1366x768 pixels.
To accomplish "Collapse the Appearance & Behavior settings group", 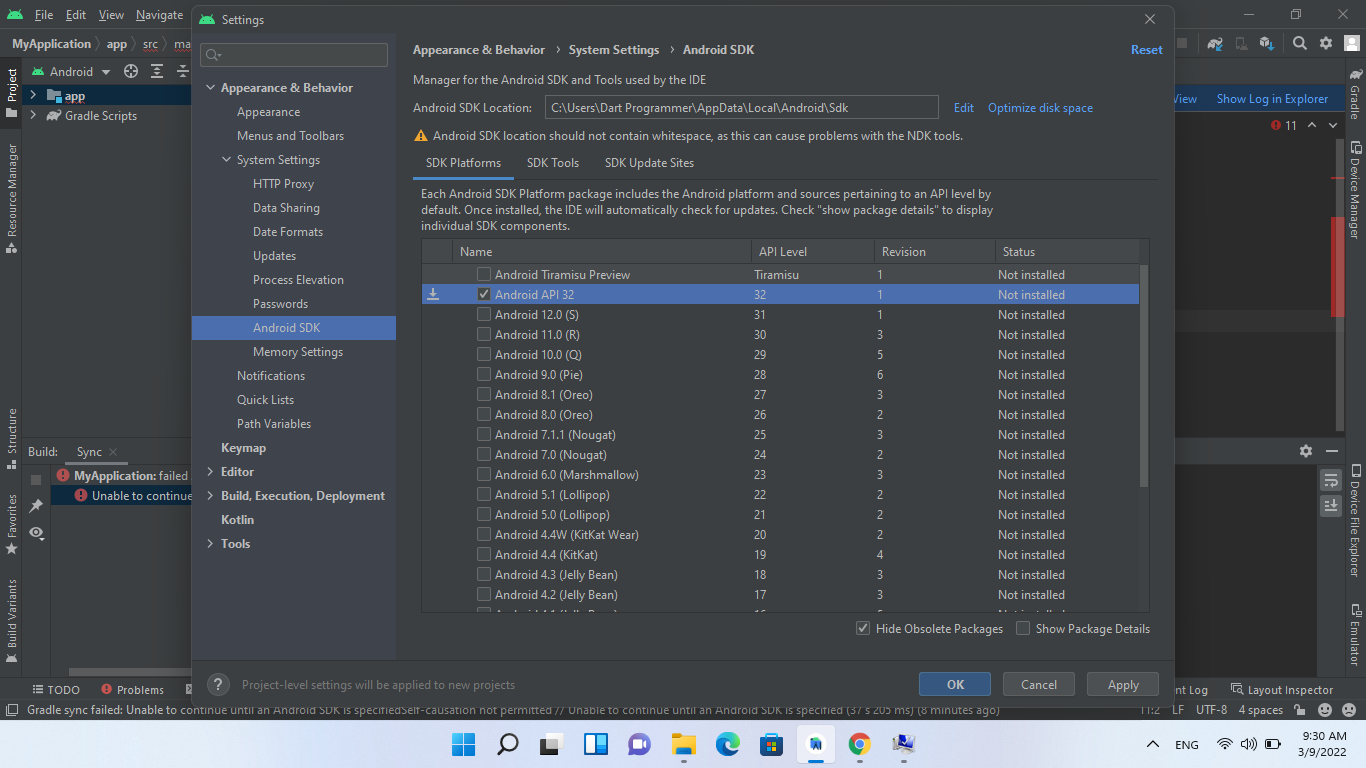I will pyautogui.click(x=211, y=88).
